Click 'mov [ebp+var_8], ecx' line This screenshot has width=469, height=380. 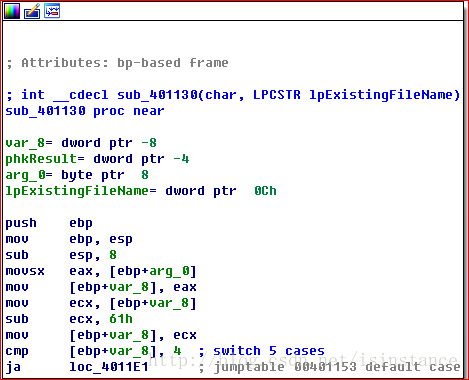coord(101,335)
